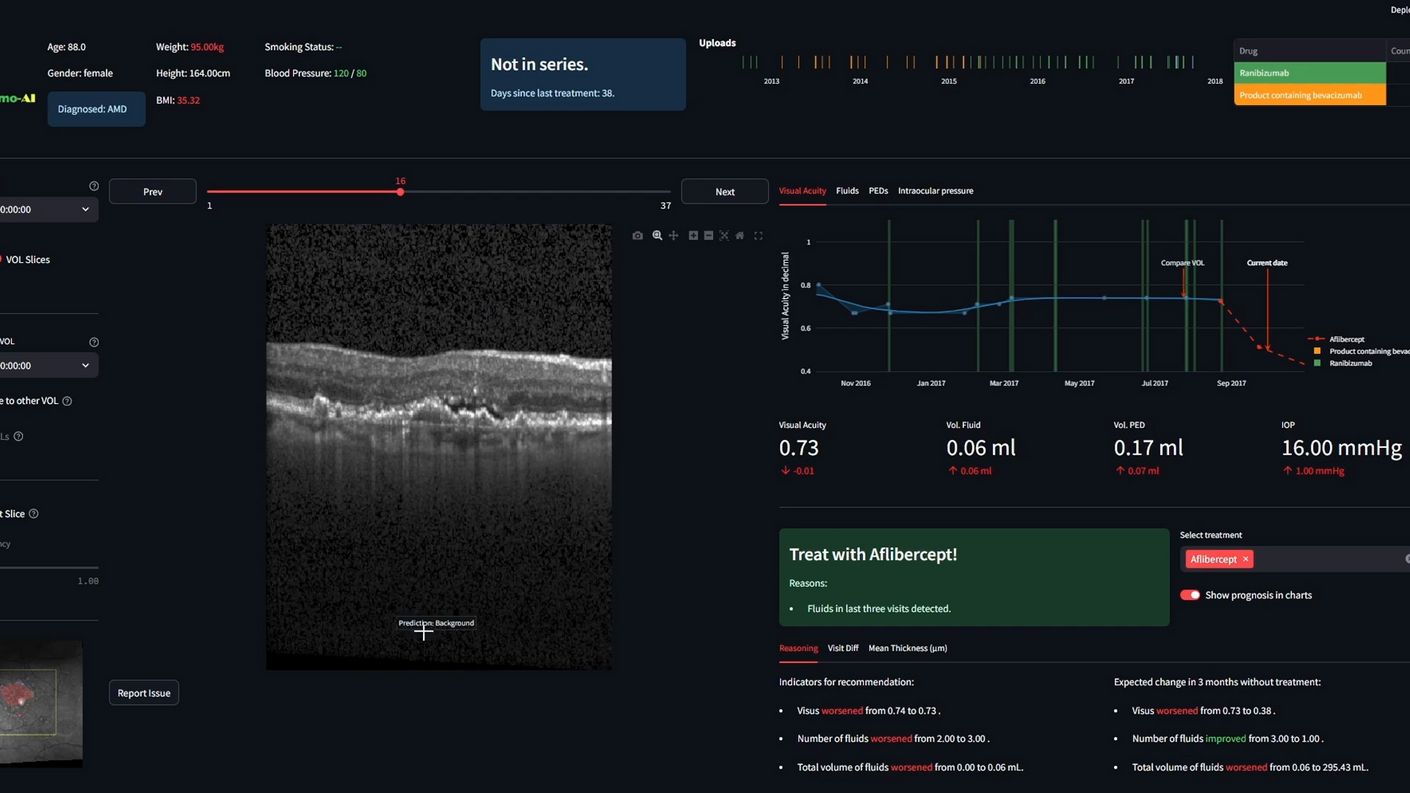Image resolution: width=1410 pixels, height=793 pixels.
Task: Click the Report Issue button
Action: (144, 693)
